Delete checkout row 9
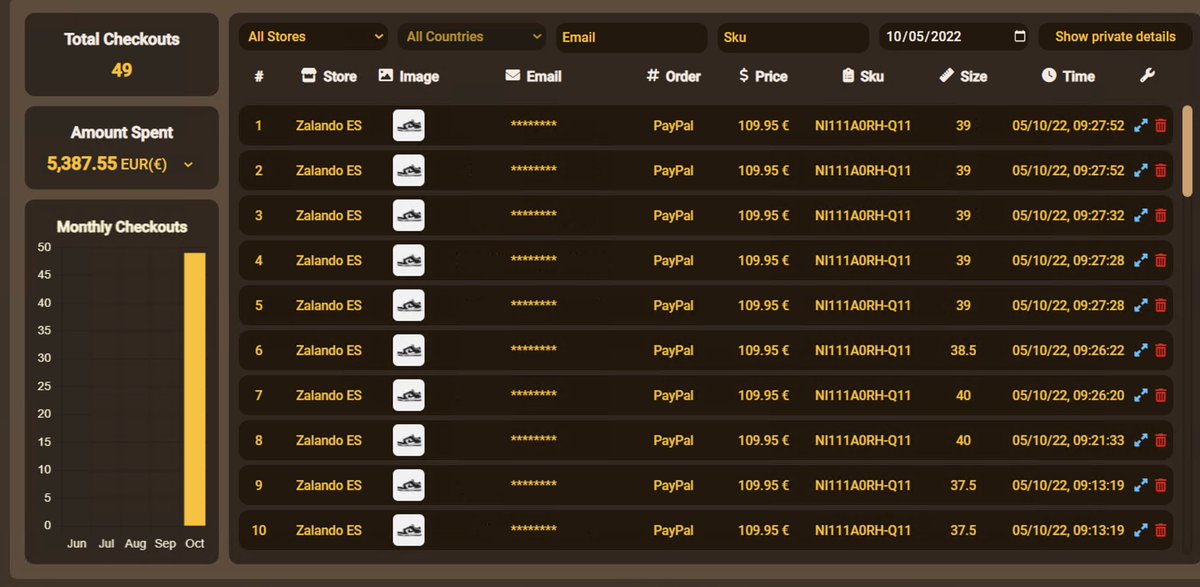 1161,486
